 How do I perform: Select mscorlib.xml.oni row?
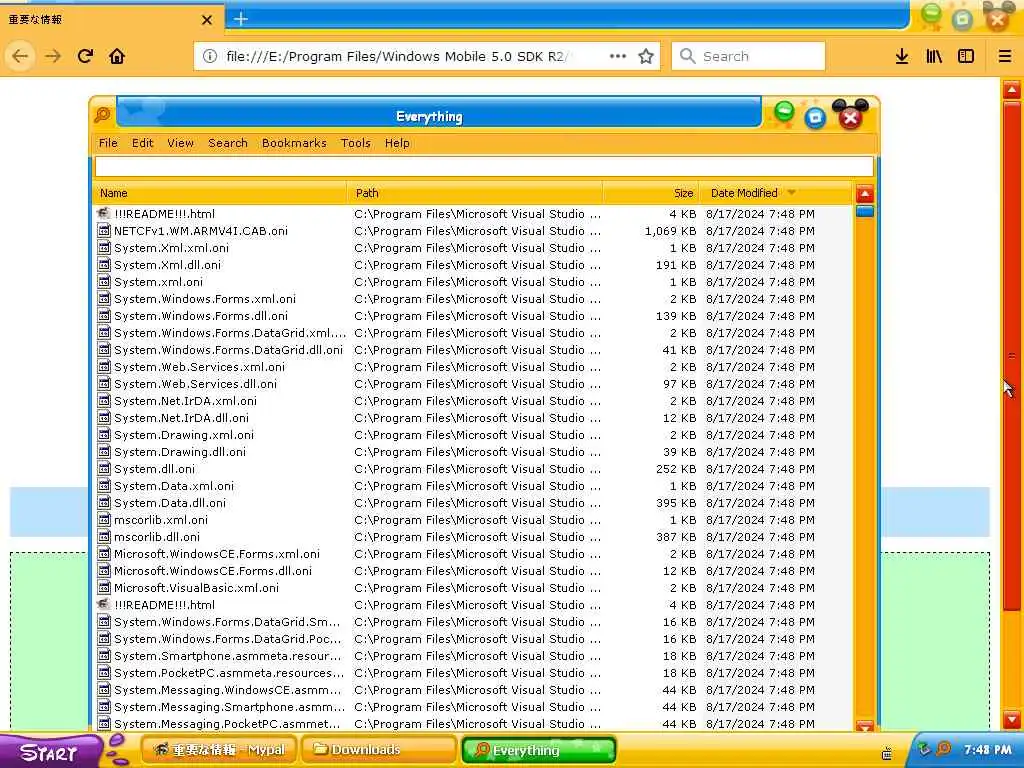pos(473,520)
